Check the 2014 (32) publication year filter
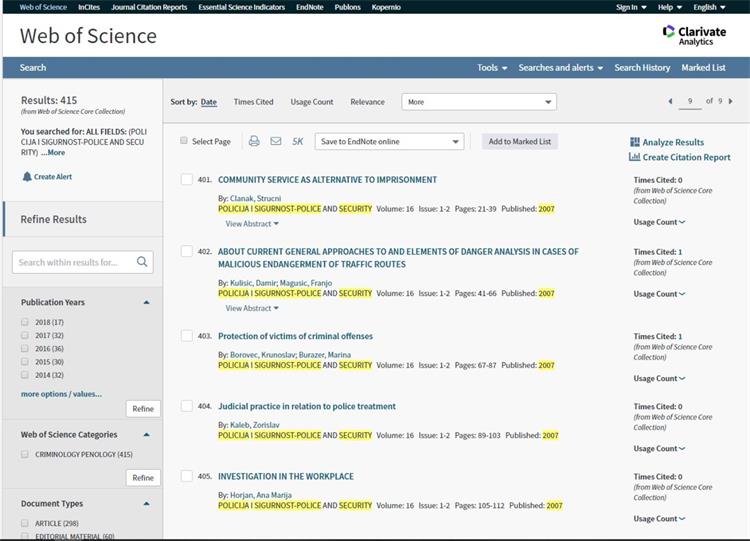Image resolution: width=750 pixels, height=541 pixels. (25, 375)
